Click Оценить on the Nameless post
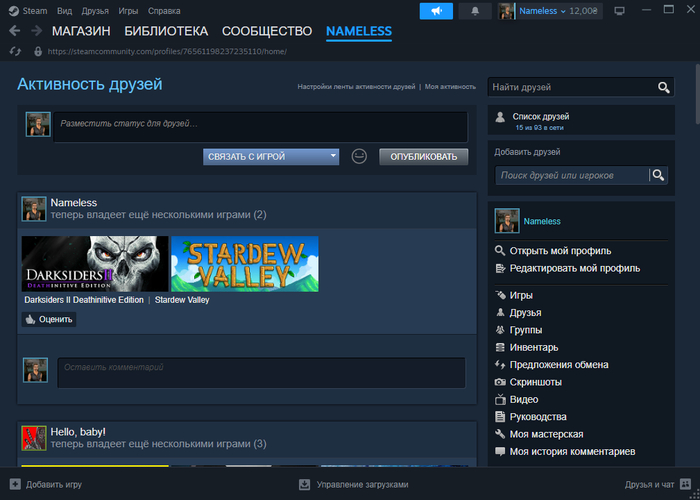This screenshot has width=700, height=500. point(49,319)
